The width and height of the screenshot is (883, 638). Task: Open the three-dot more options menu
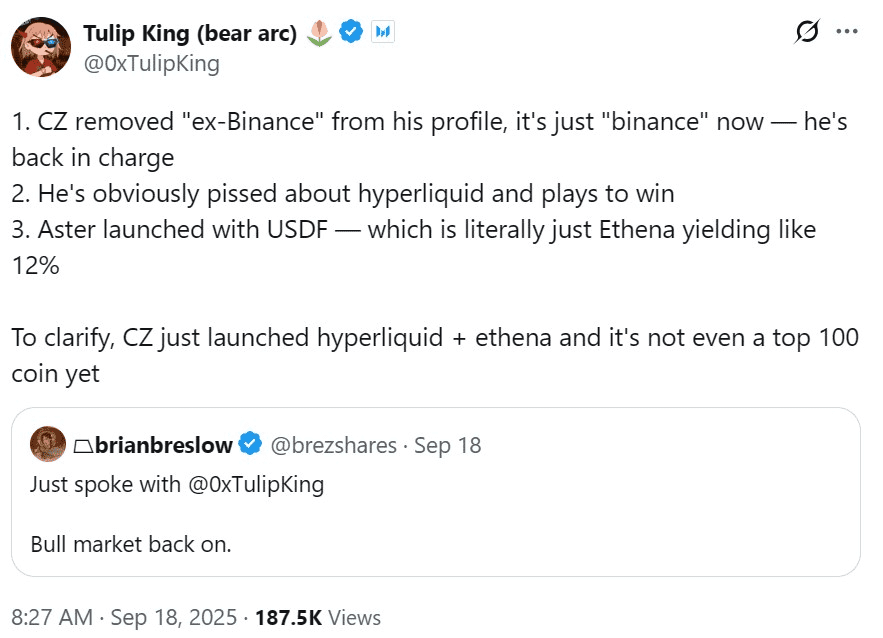point(847,32)
